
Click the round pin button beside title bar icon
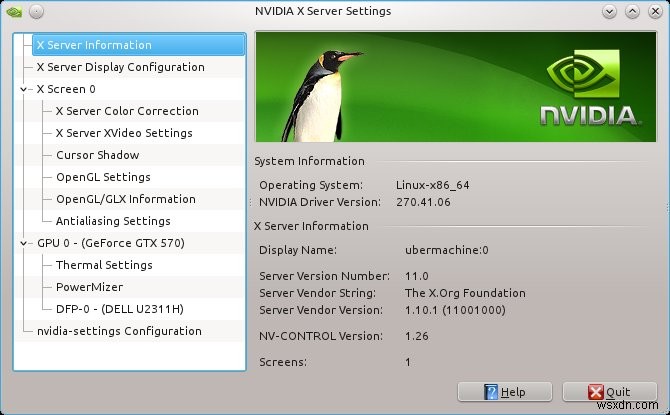click(x=36, y=12)
